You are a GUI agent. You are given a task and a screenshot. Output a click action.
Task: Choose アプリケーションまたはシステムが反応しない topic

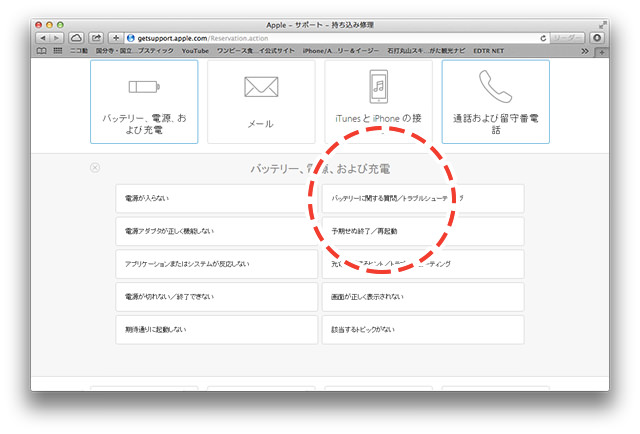click(x=216, y=264)
